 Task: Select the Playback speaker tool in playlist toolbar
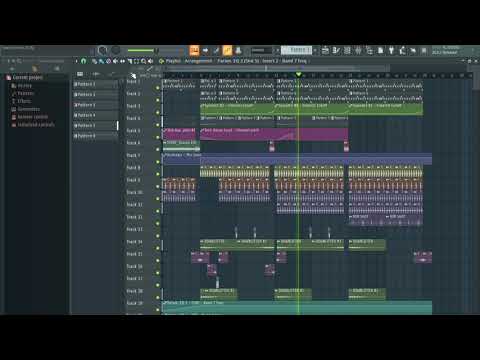[150, 61]
